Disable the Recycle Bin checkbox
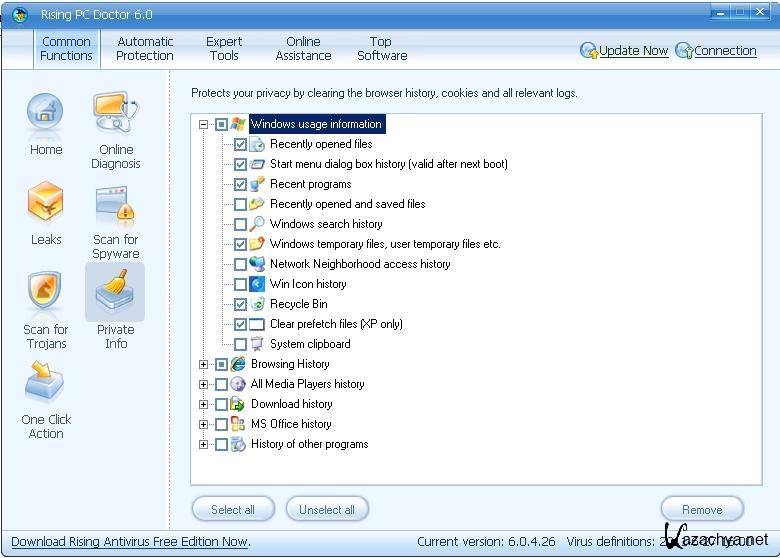 point(240,304)
